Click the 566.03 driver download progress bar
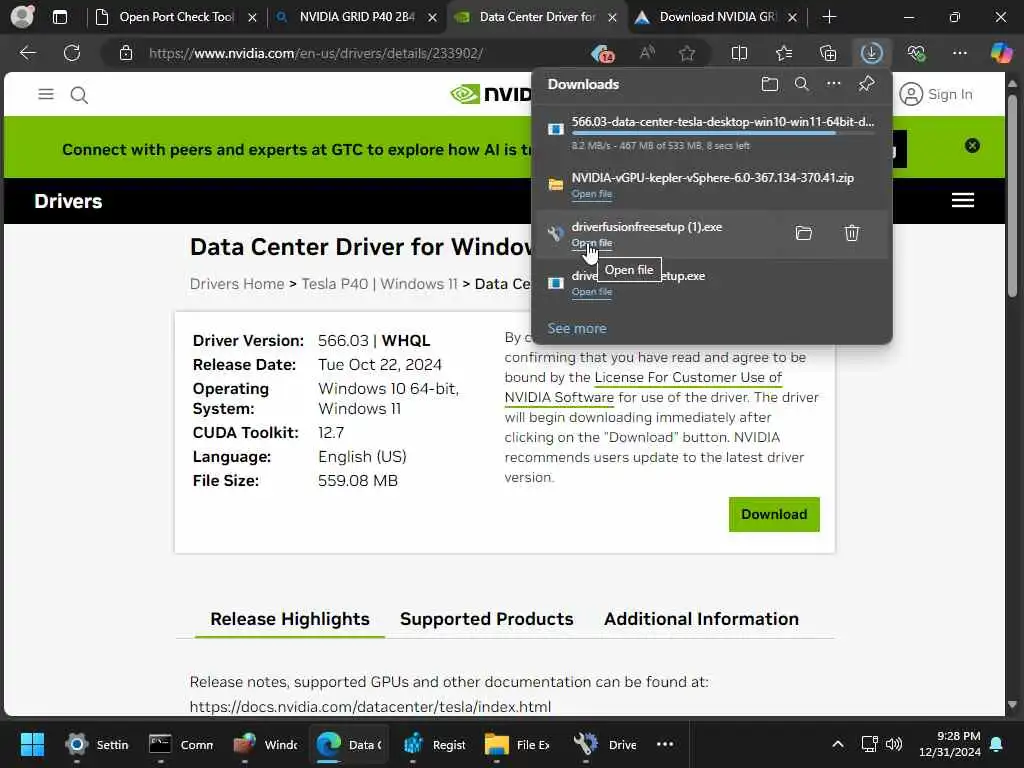 click(x=723, y=133)
